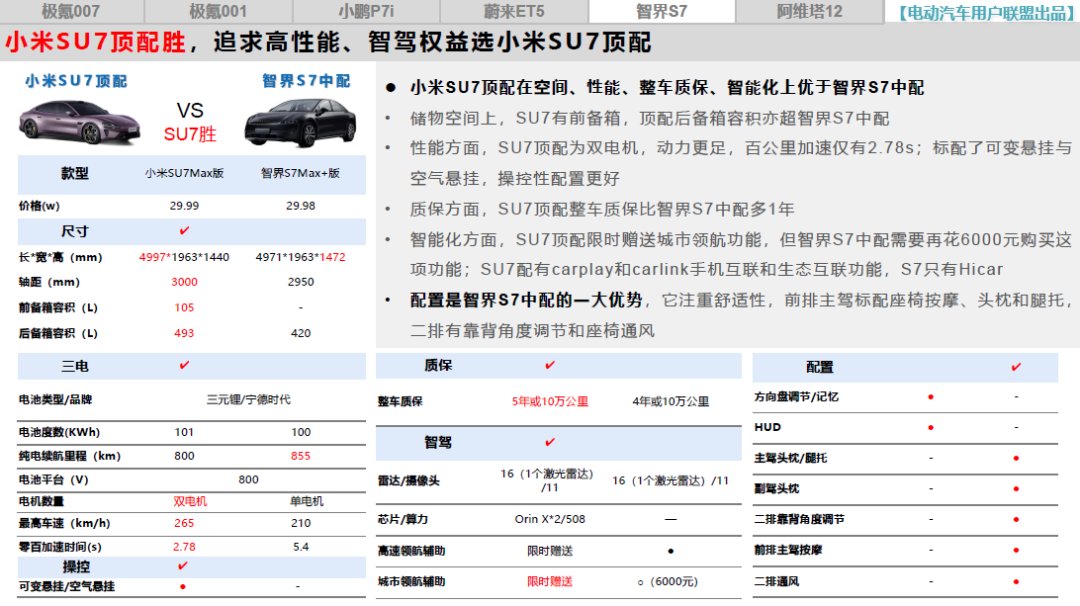Click the 纯电续航里程 (km) row label
This screenshot has height=606, width=1080.
pyautogui.click(x=70, y=456)
